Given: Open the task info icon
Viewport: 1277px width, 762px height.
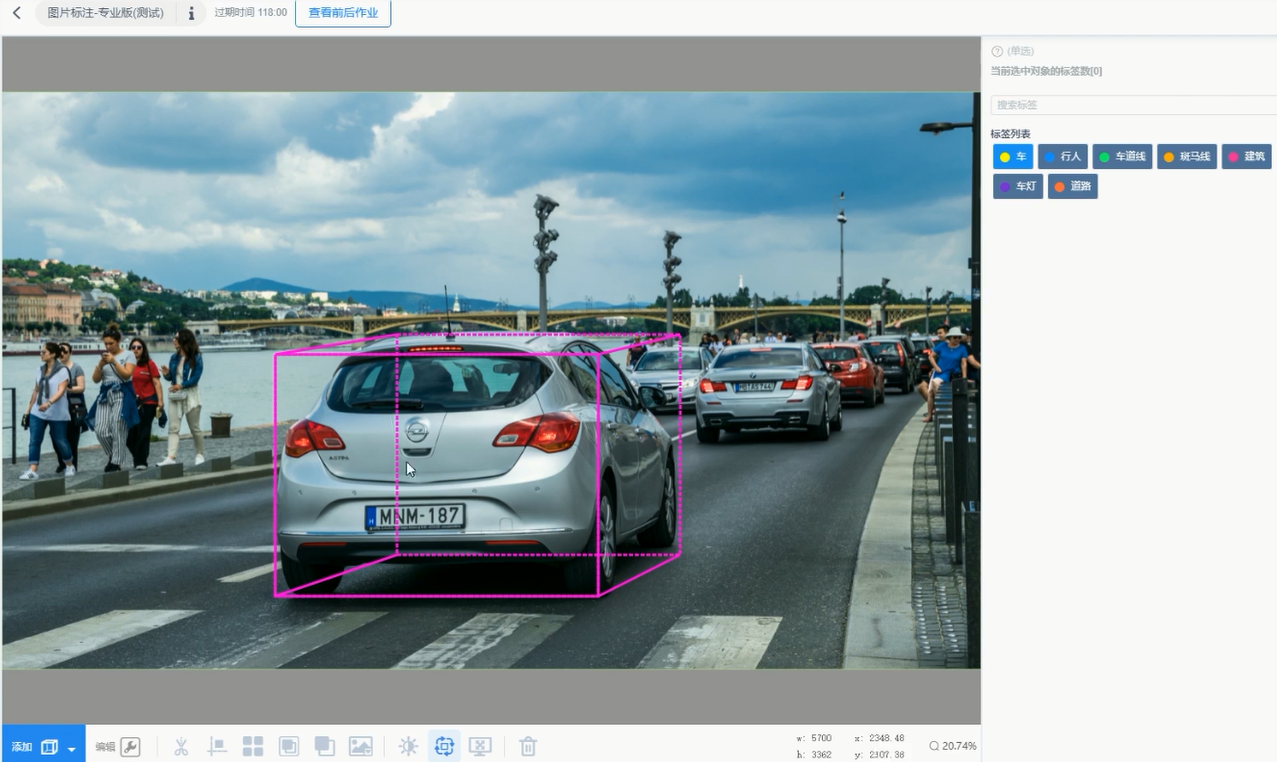Looking at the screenshot, I should (x=191, y=14).
